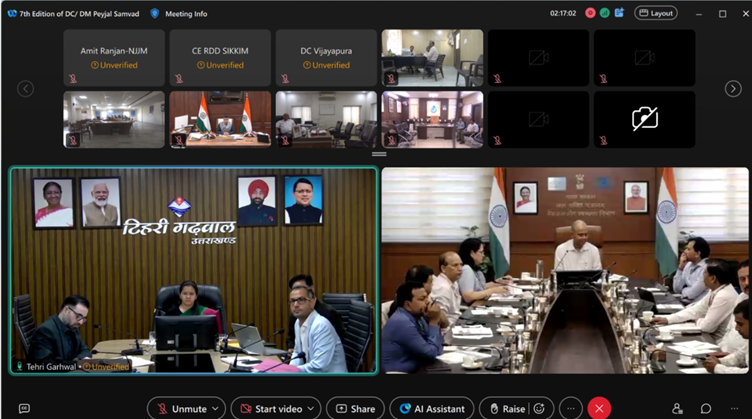The image size is (752, 419).
Task: Open the Layout options button
Action: [x=656, y=13]
